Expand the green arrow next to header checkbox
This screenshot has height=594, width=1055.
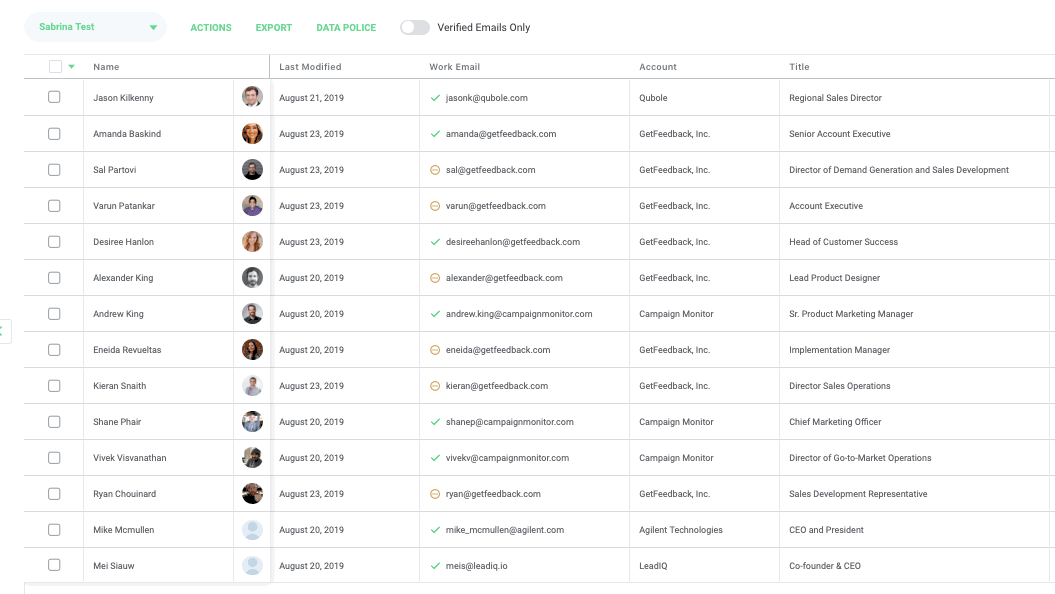click(x=72, y=67)
